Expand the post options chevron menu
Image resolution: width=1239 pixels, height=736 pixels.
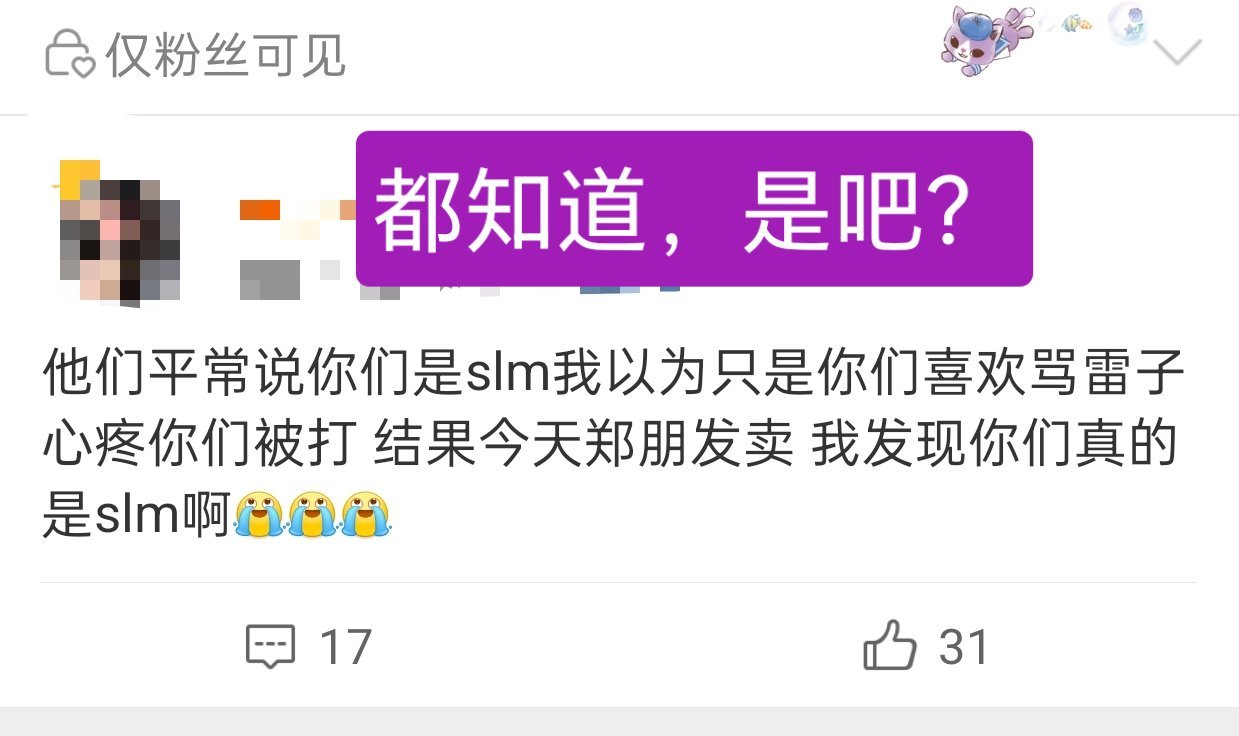point(1177,51)
